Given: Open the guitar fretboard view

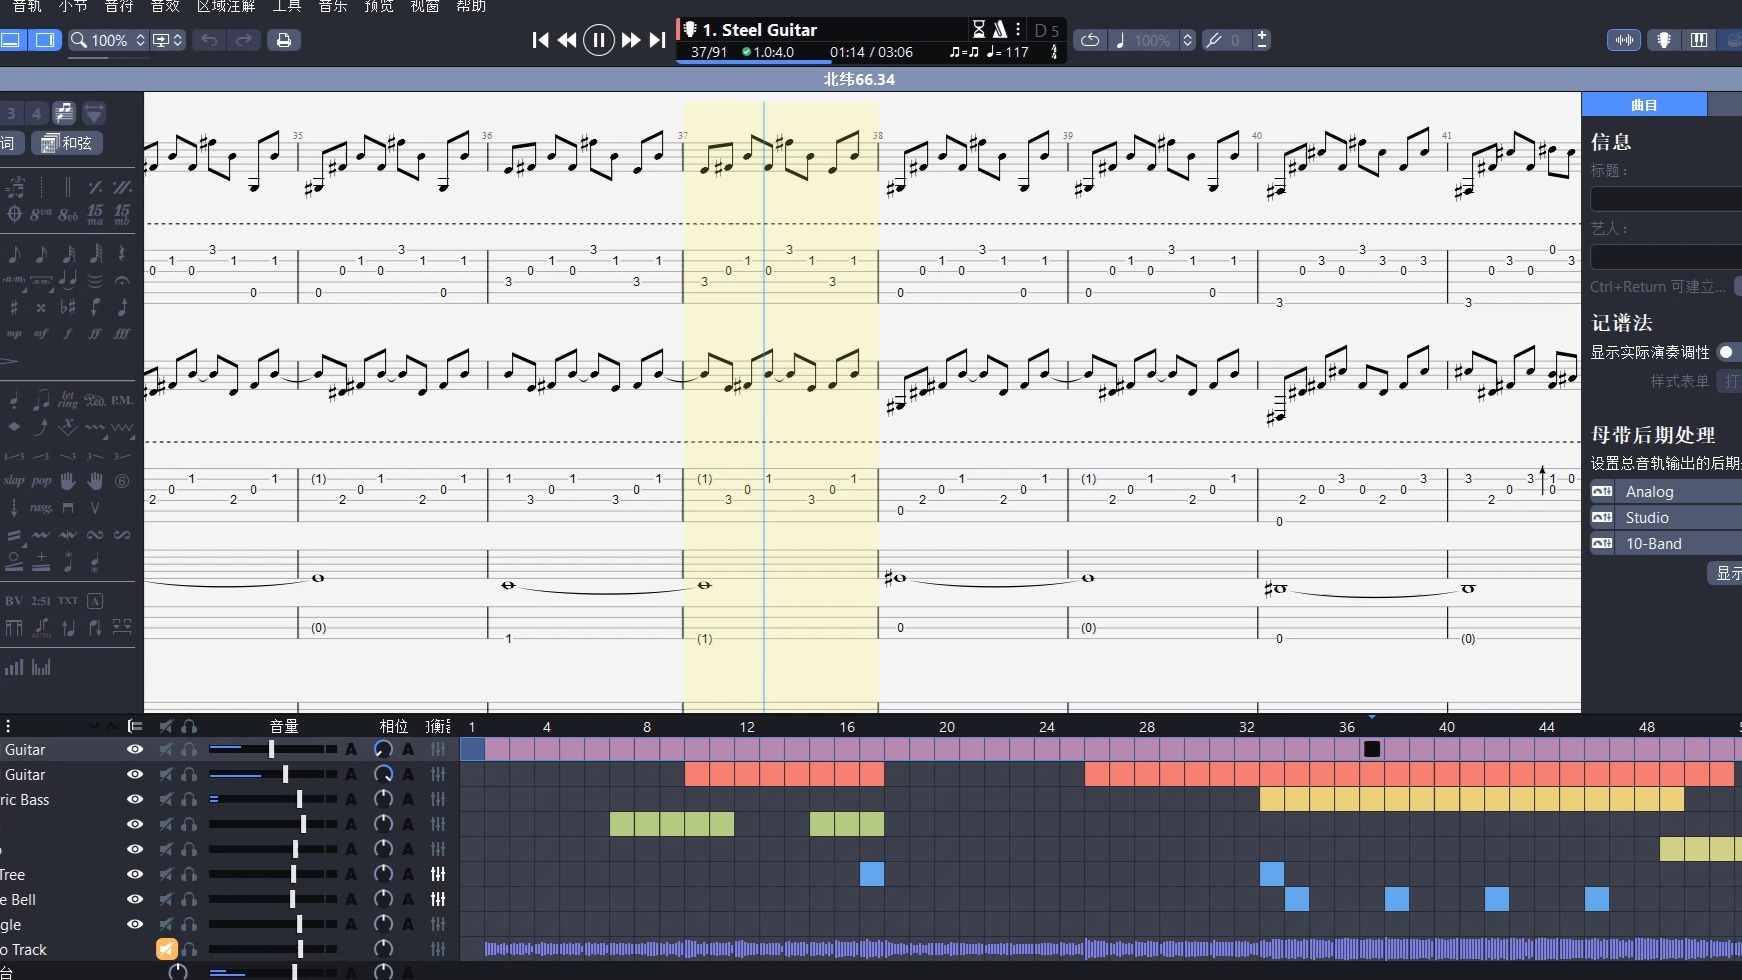Looking at the screenshot, I should point(1664,40).
